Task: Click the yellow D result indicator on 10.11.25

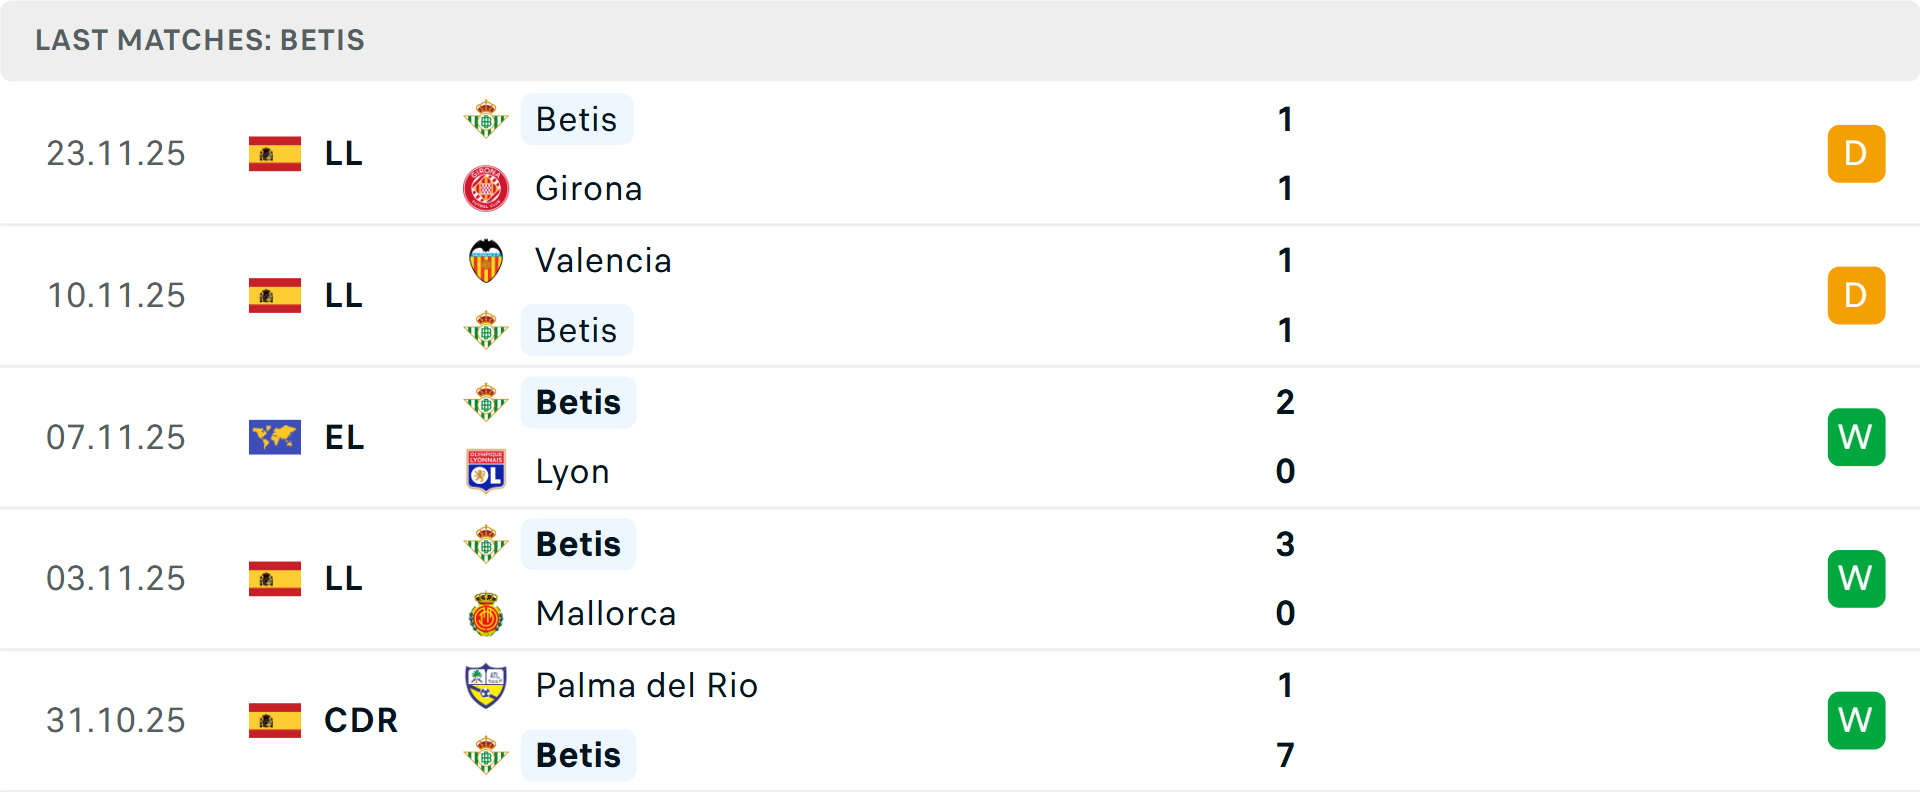Action: click(x=1856, y=295)
